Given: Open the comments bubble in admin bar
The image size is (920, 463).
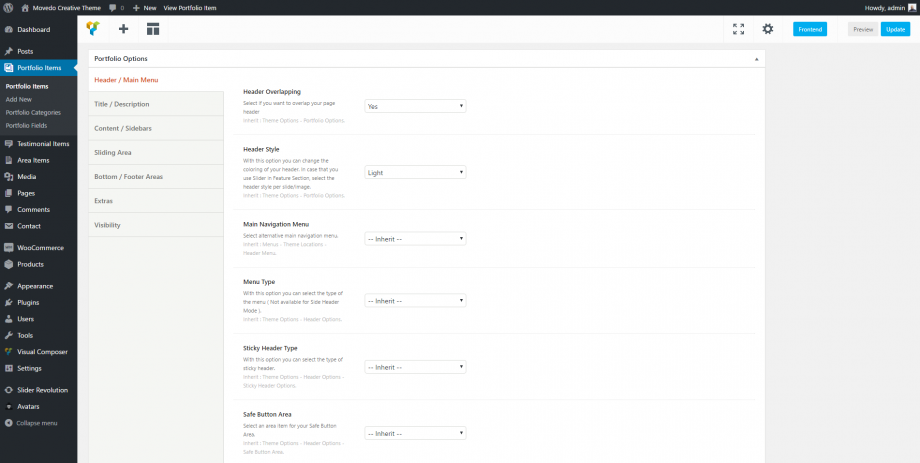Looking at the screenshot, I should (x=112, y=6).
